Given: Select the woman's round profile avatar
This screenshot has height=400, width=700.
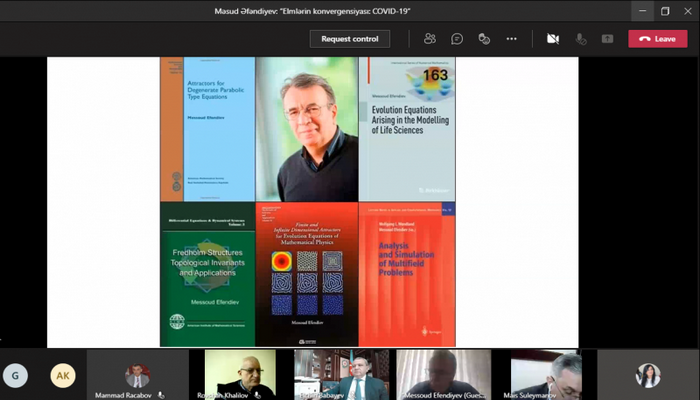Looking at the screenshot, I should [x=648, y=375].
